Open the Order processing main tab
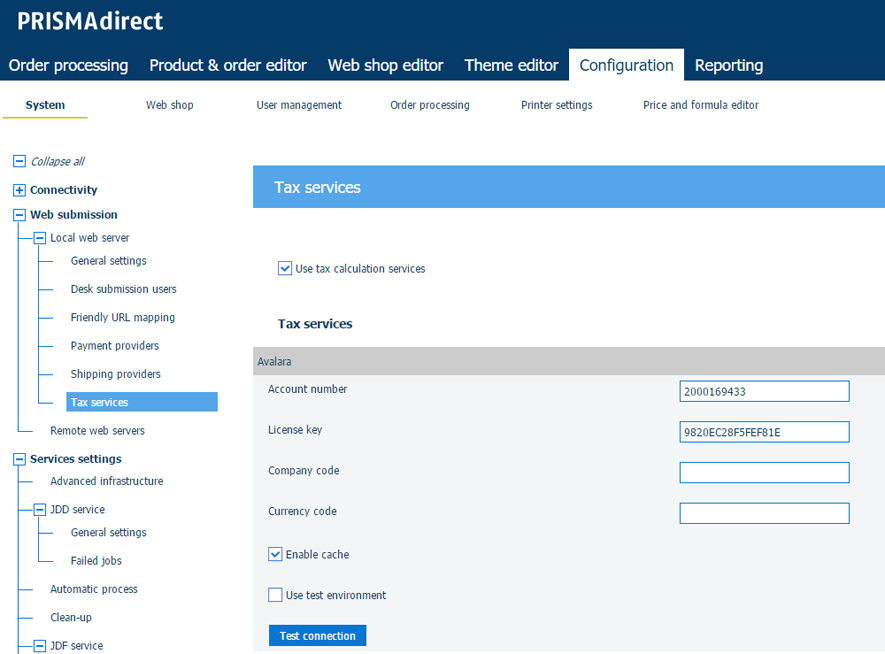885x654 pixels. point(68,65)
